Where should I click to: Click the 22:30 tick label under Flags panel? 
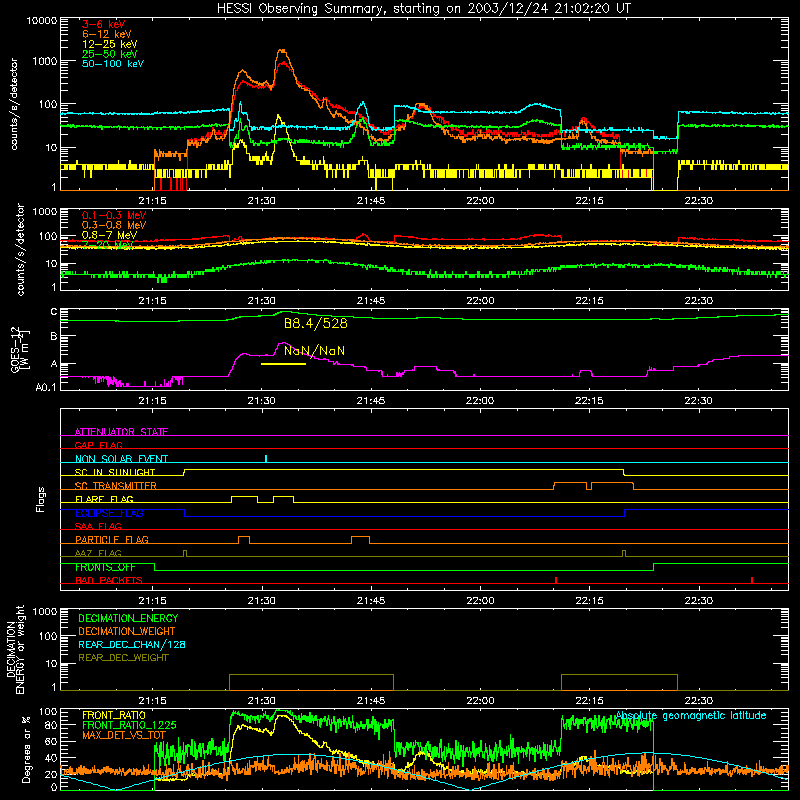click(698, 601)
